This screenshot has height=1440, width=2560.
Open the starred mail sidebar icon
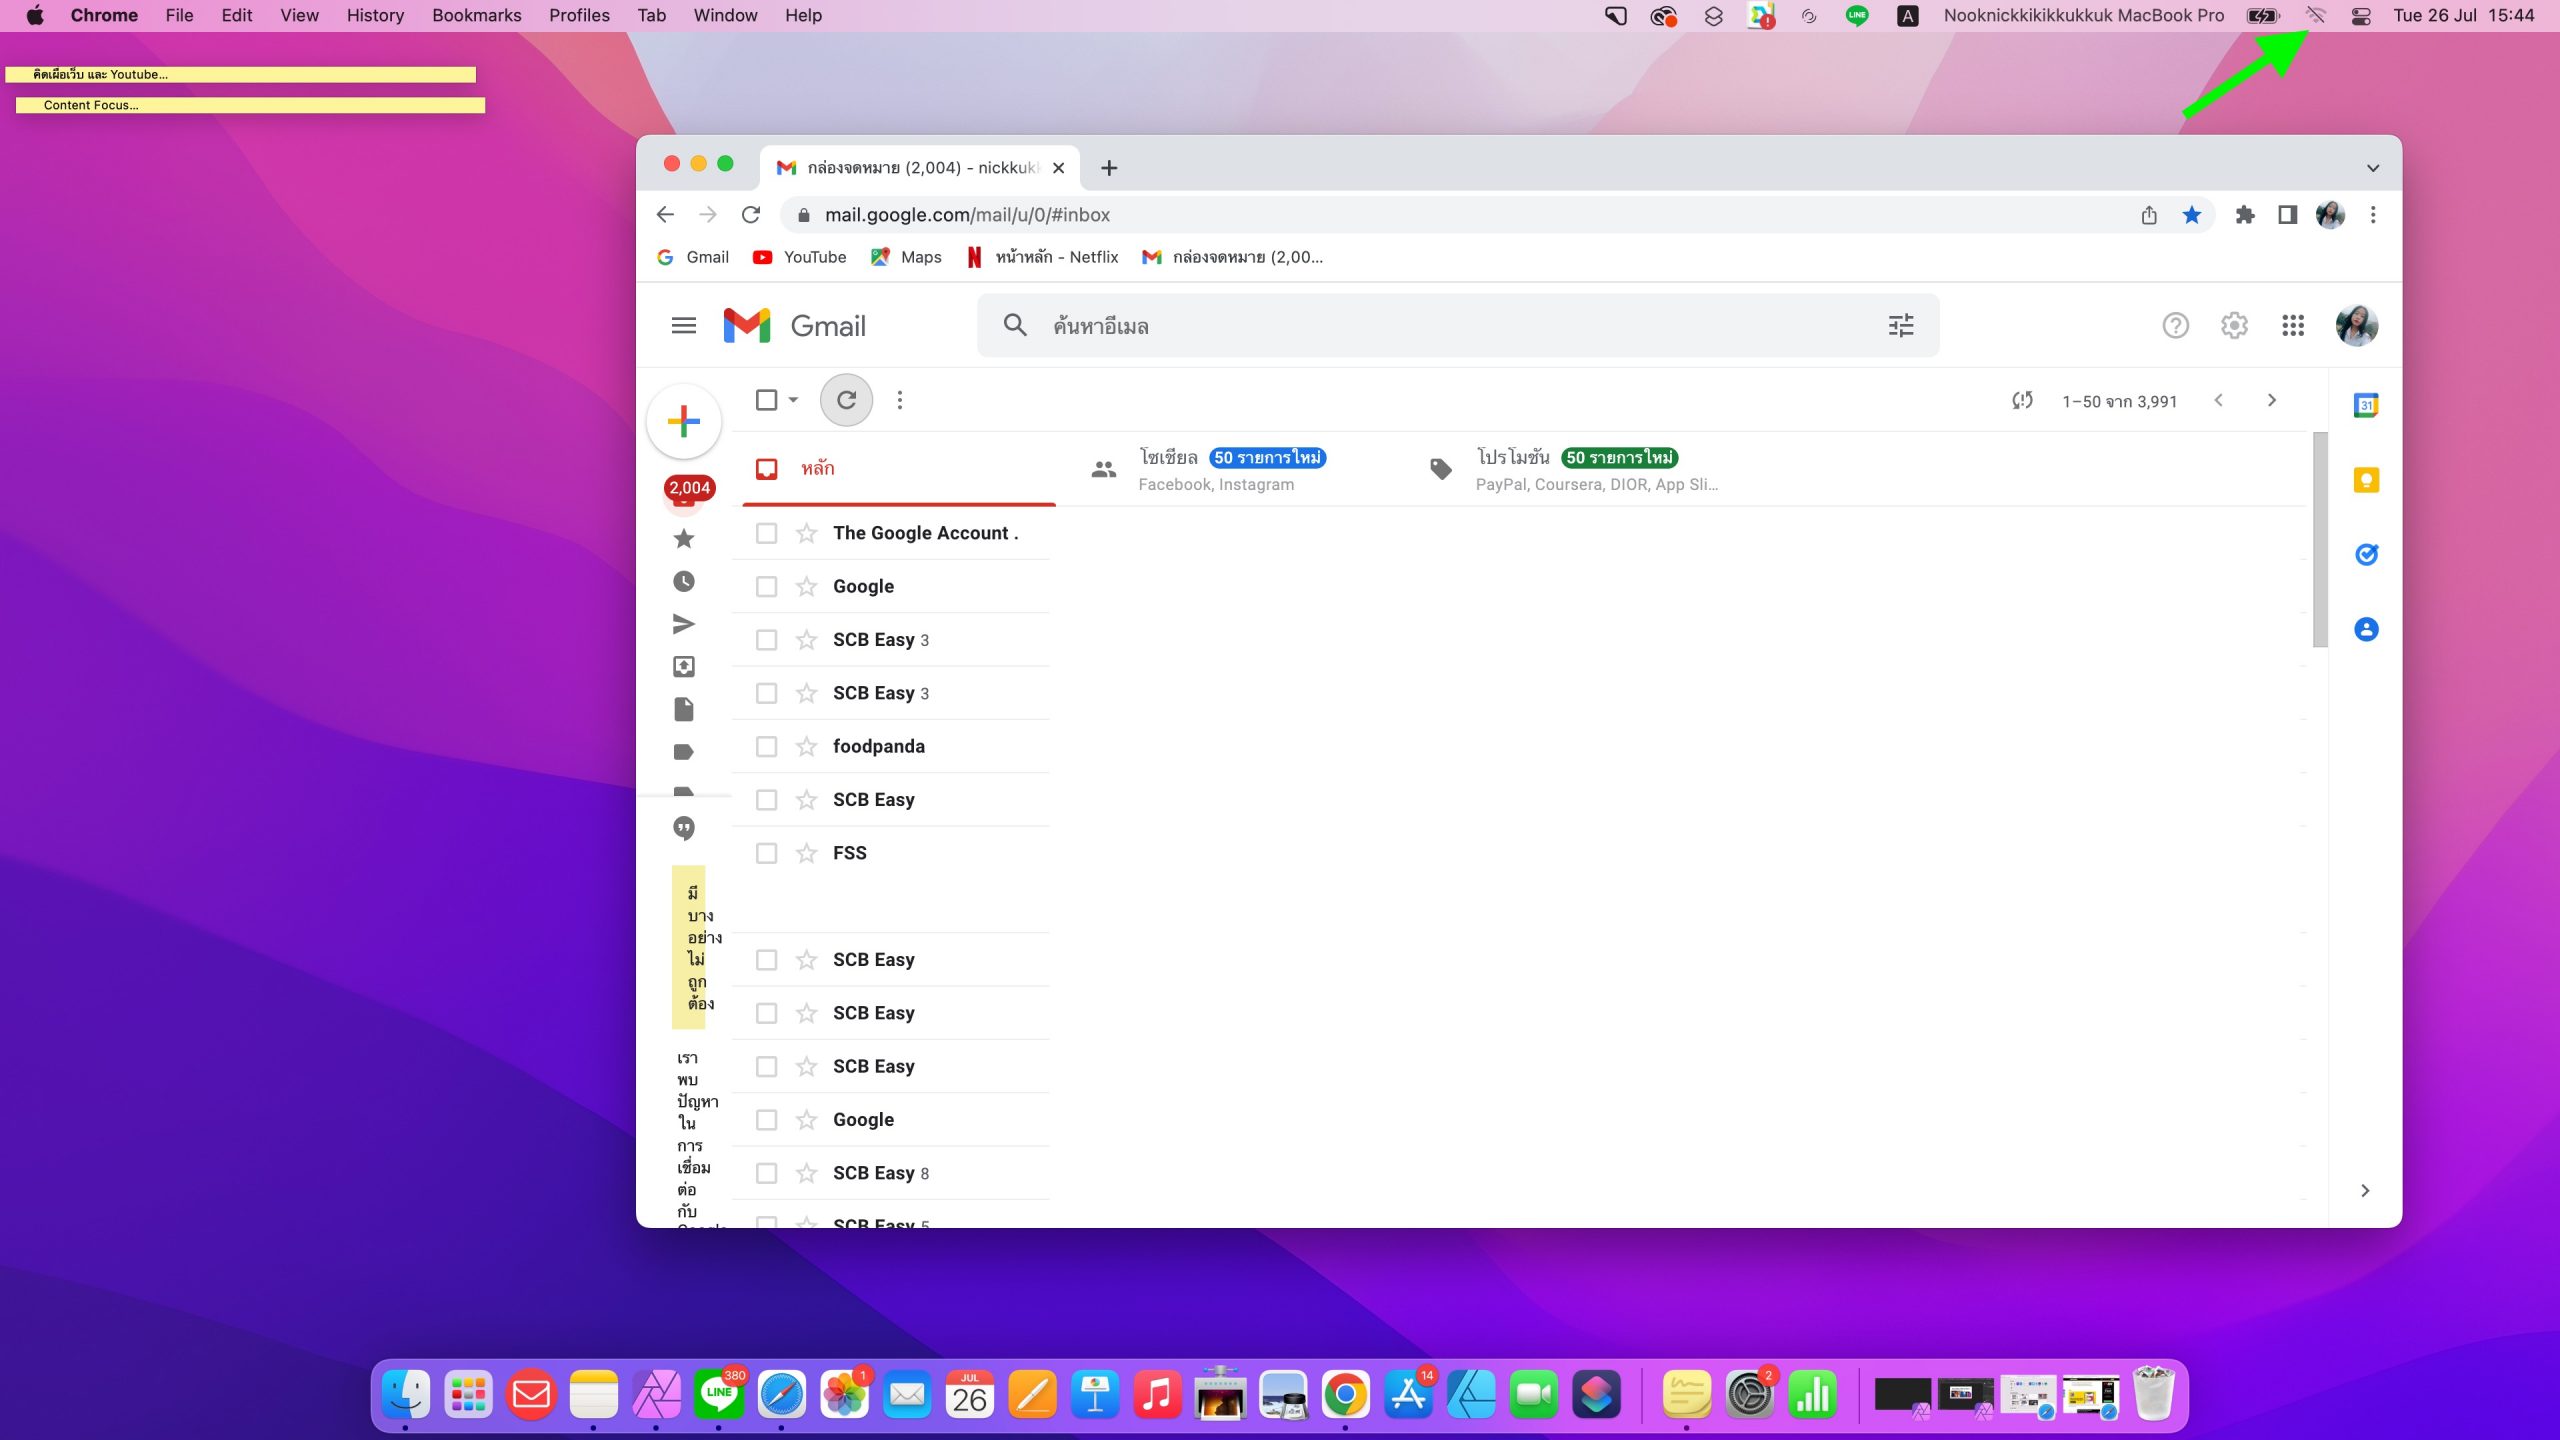click(x=684, y=539)
